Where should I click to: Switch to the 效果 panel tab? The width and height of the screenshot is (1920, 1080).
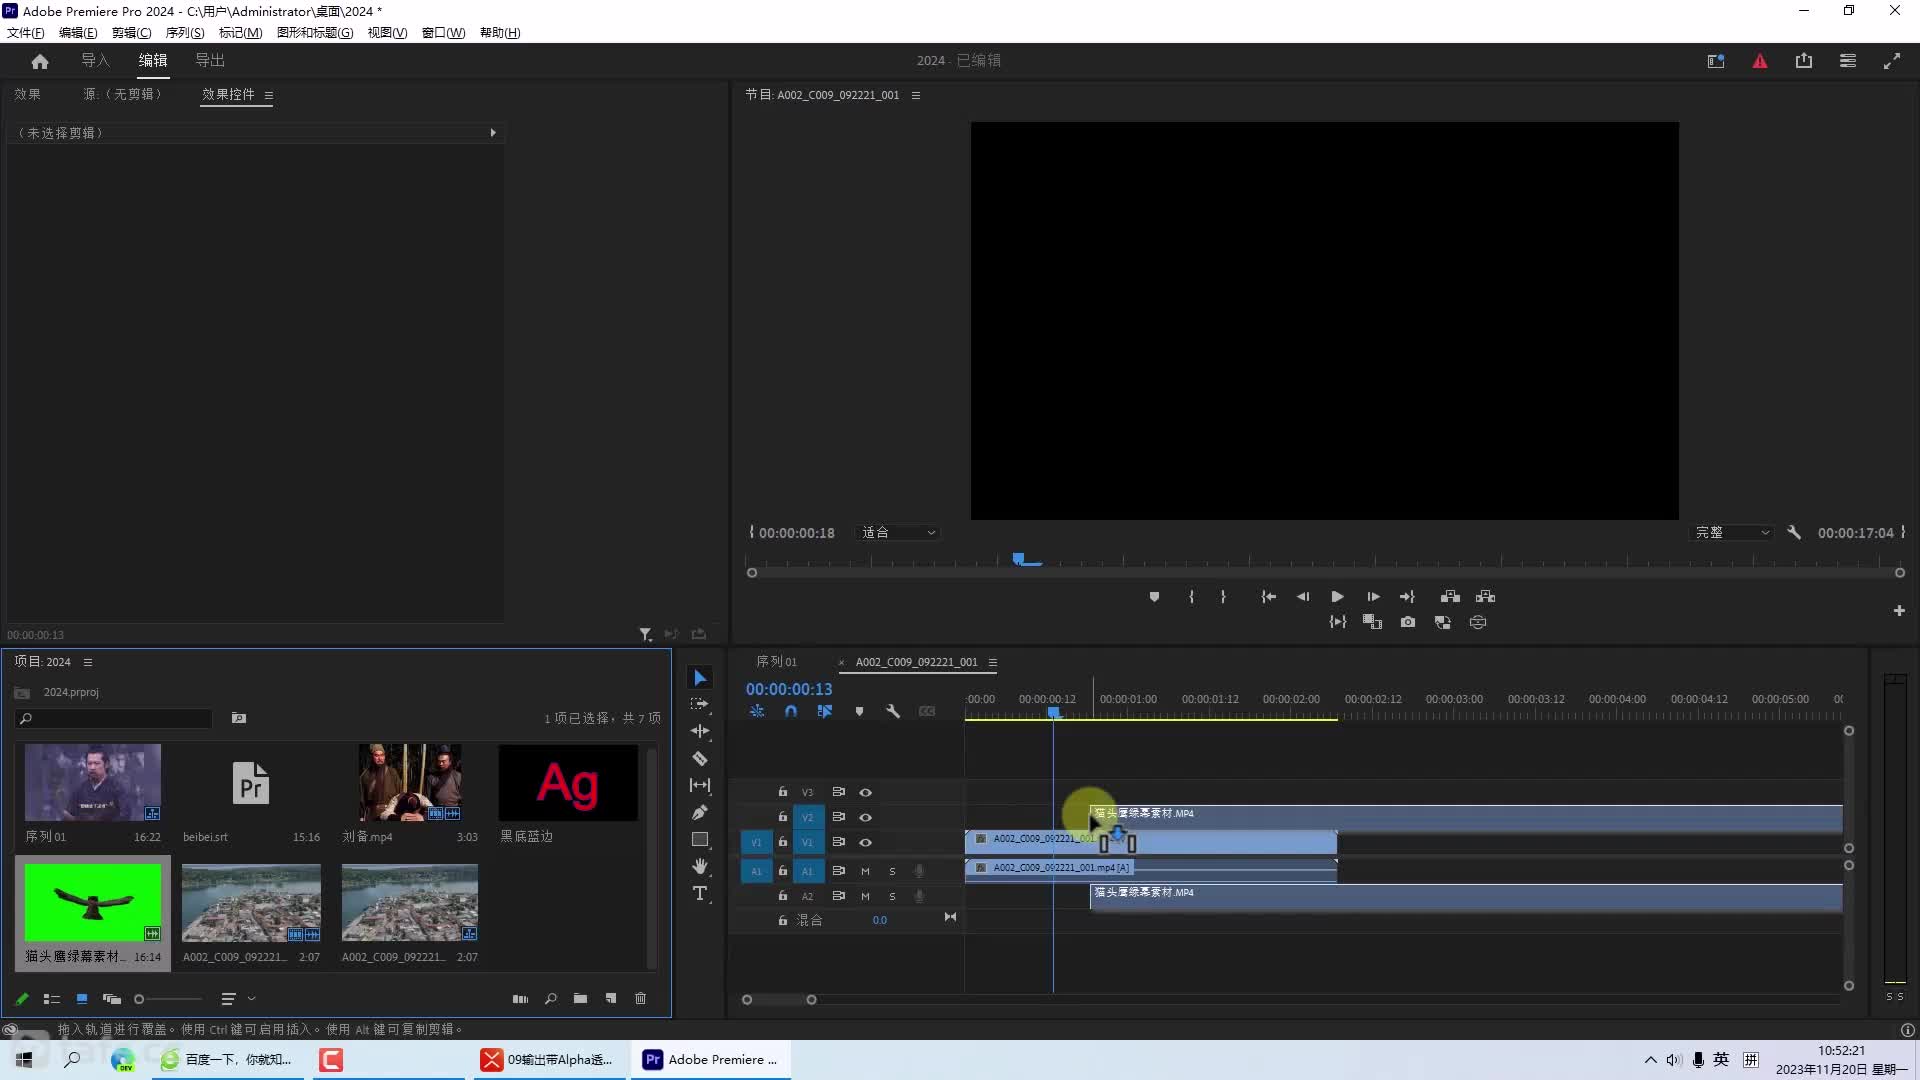click(x=28, y=94)
